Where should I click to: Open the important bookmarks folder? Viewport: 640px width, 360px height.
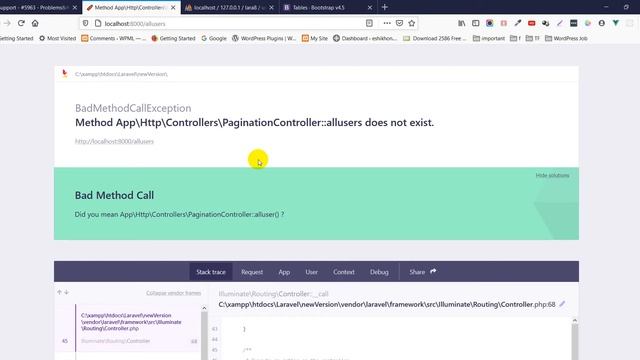pyautogui.click(x=489, y=38)
